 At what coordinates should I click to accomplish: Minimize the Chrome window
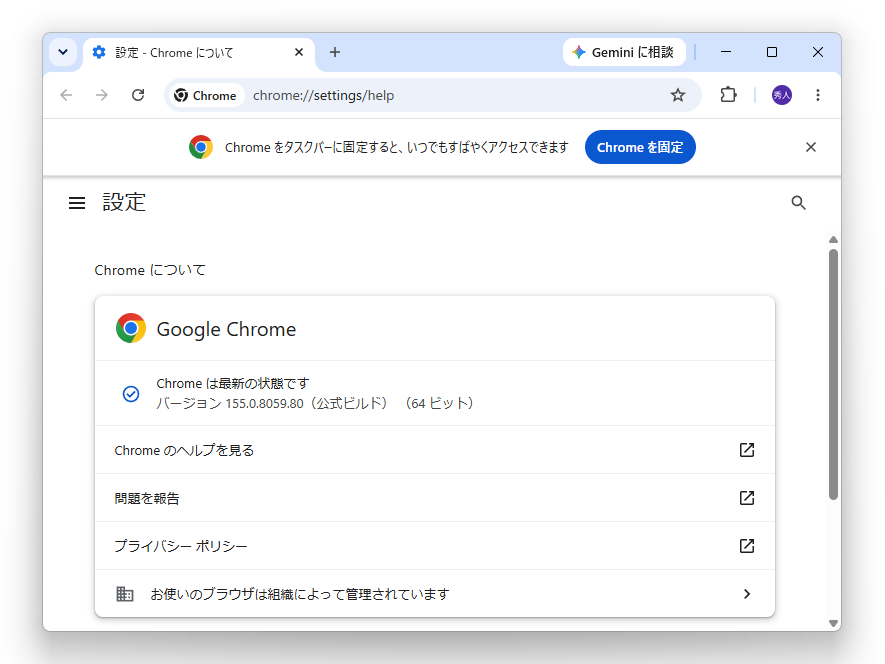pyautogui.click(x=726, y=52)
